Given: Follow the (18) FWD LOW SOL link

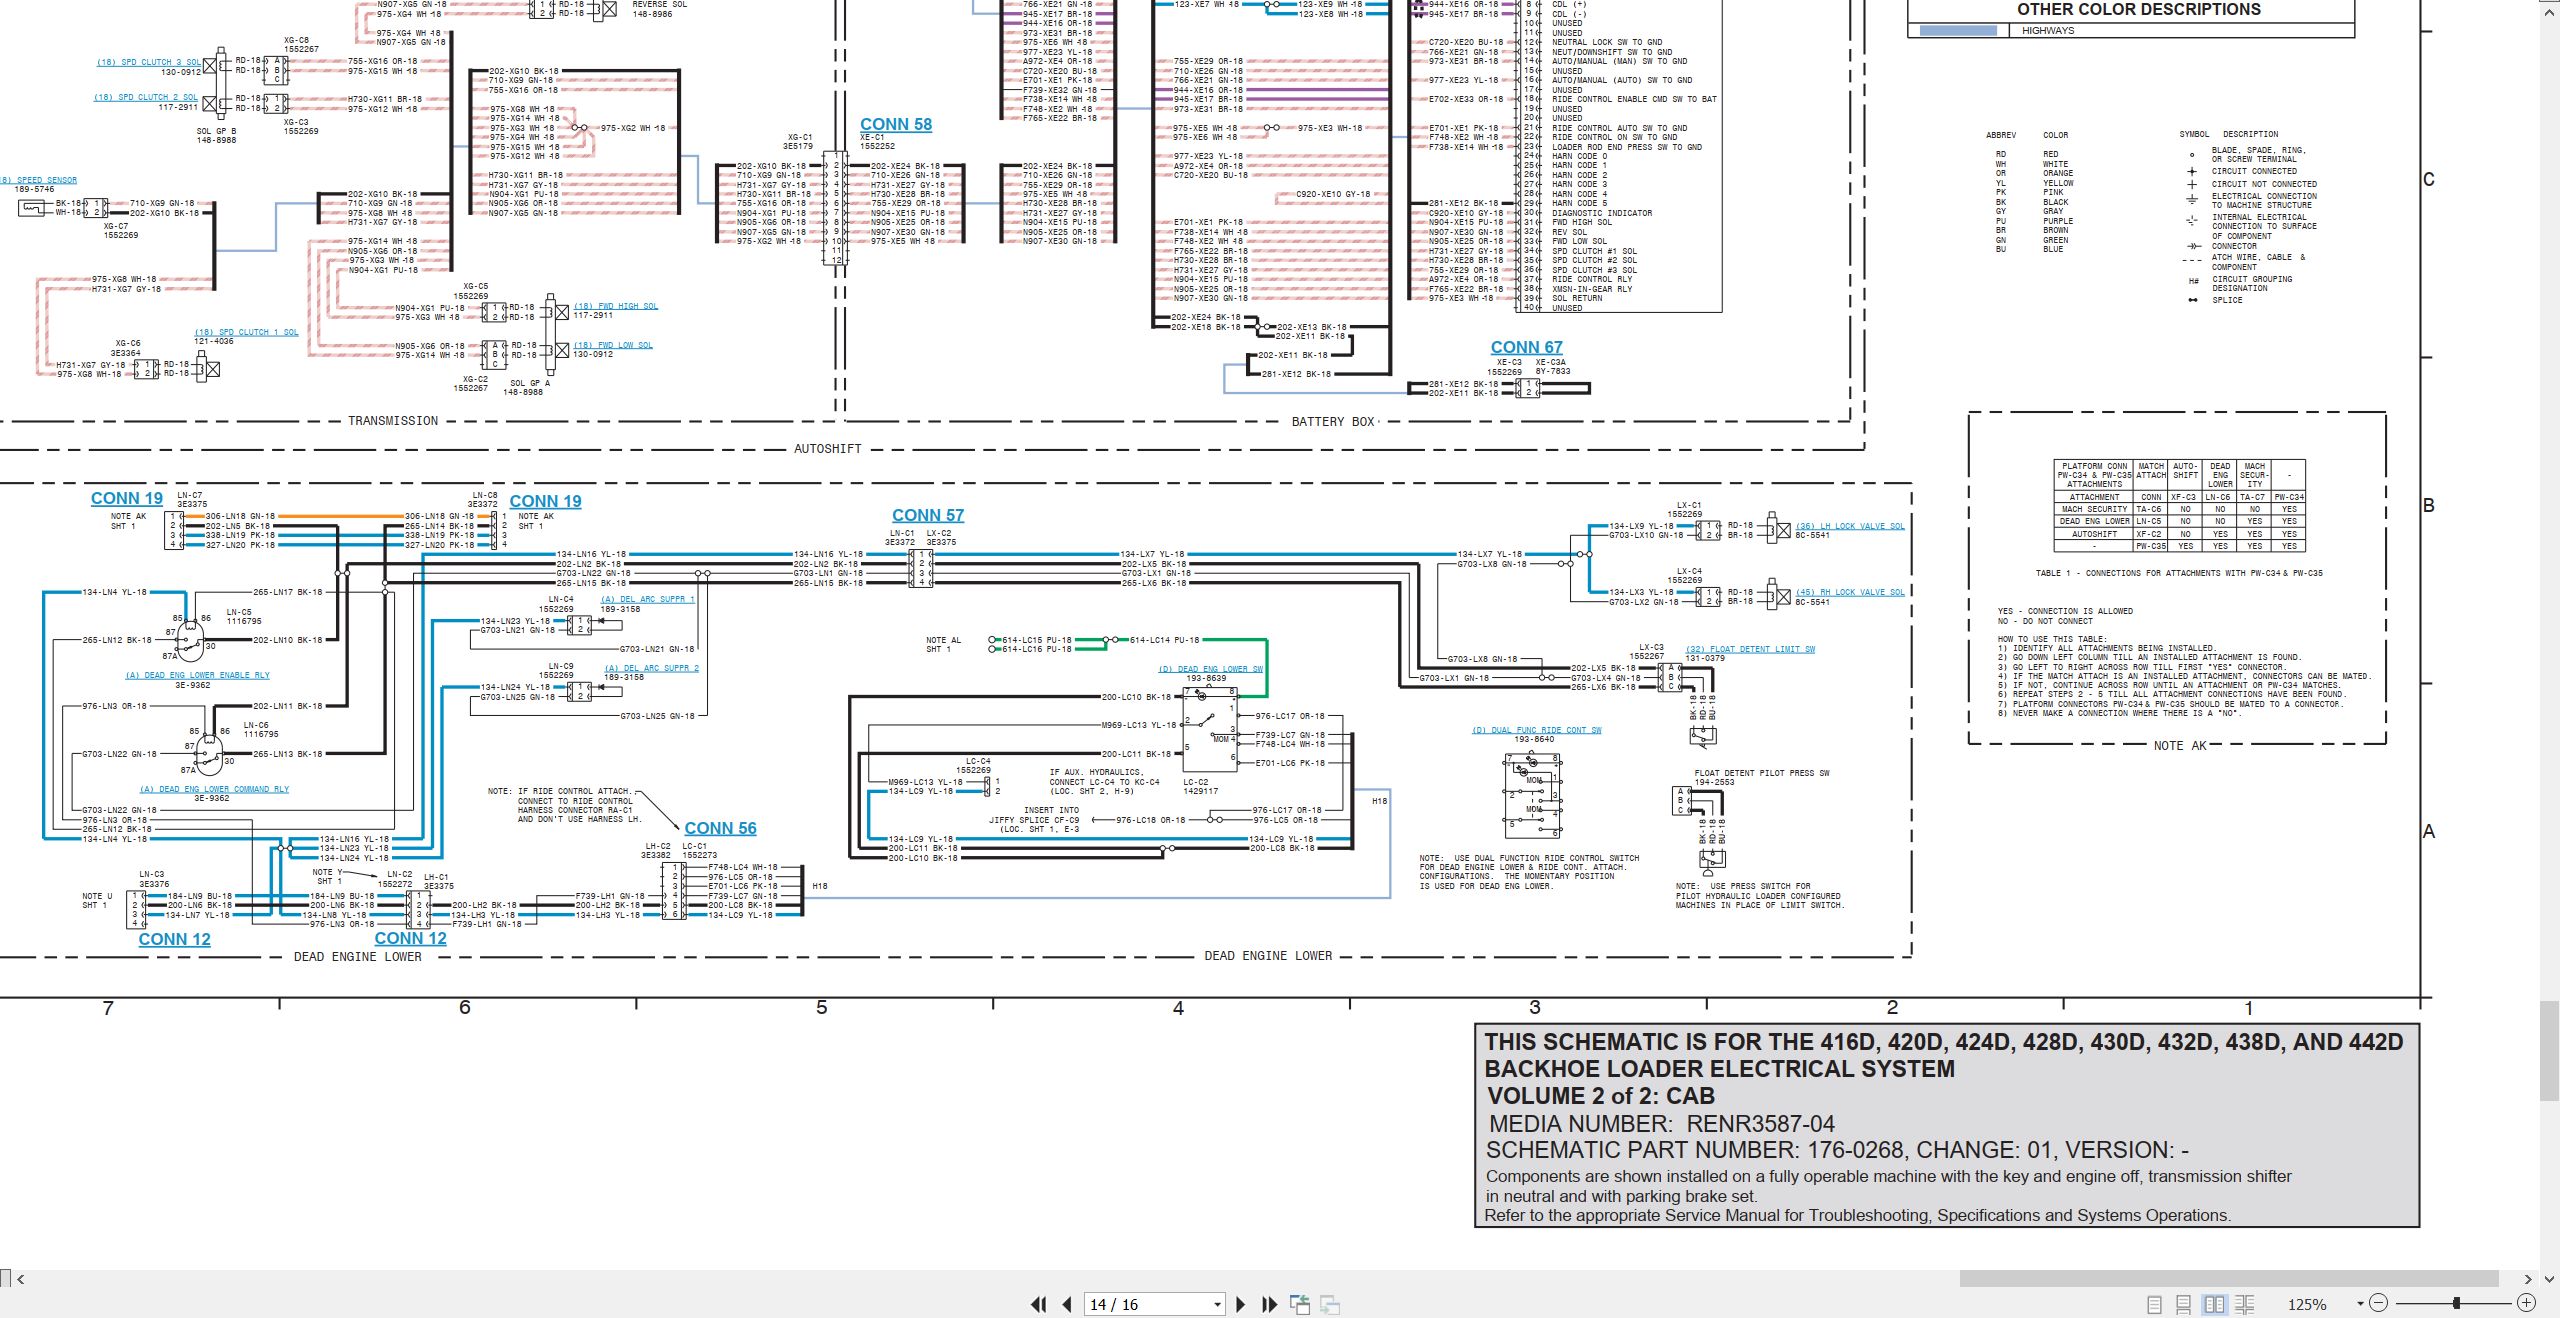Looking at the screenshot, I should 613,345.
